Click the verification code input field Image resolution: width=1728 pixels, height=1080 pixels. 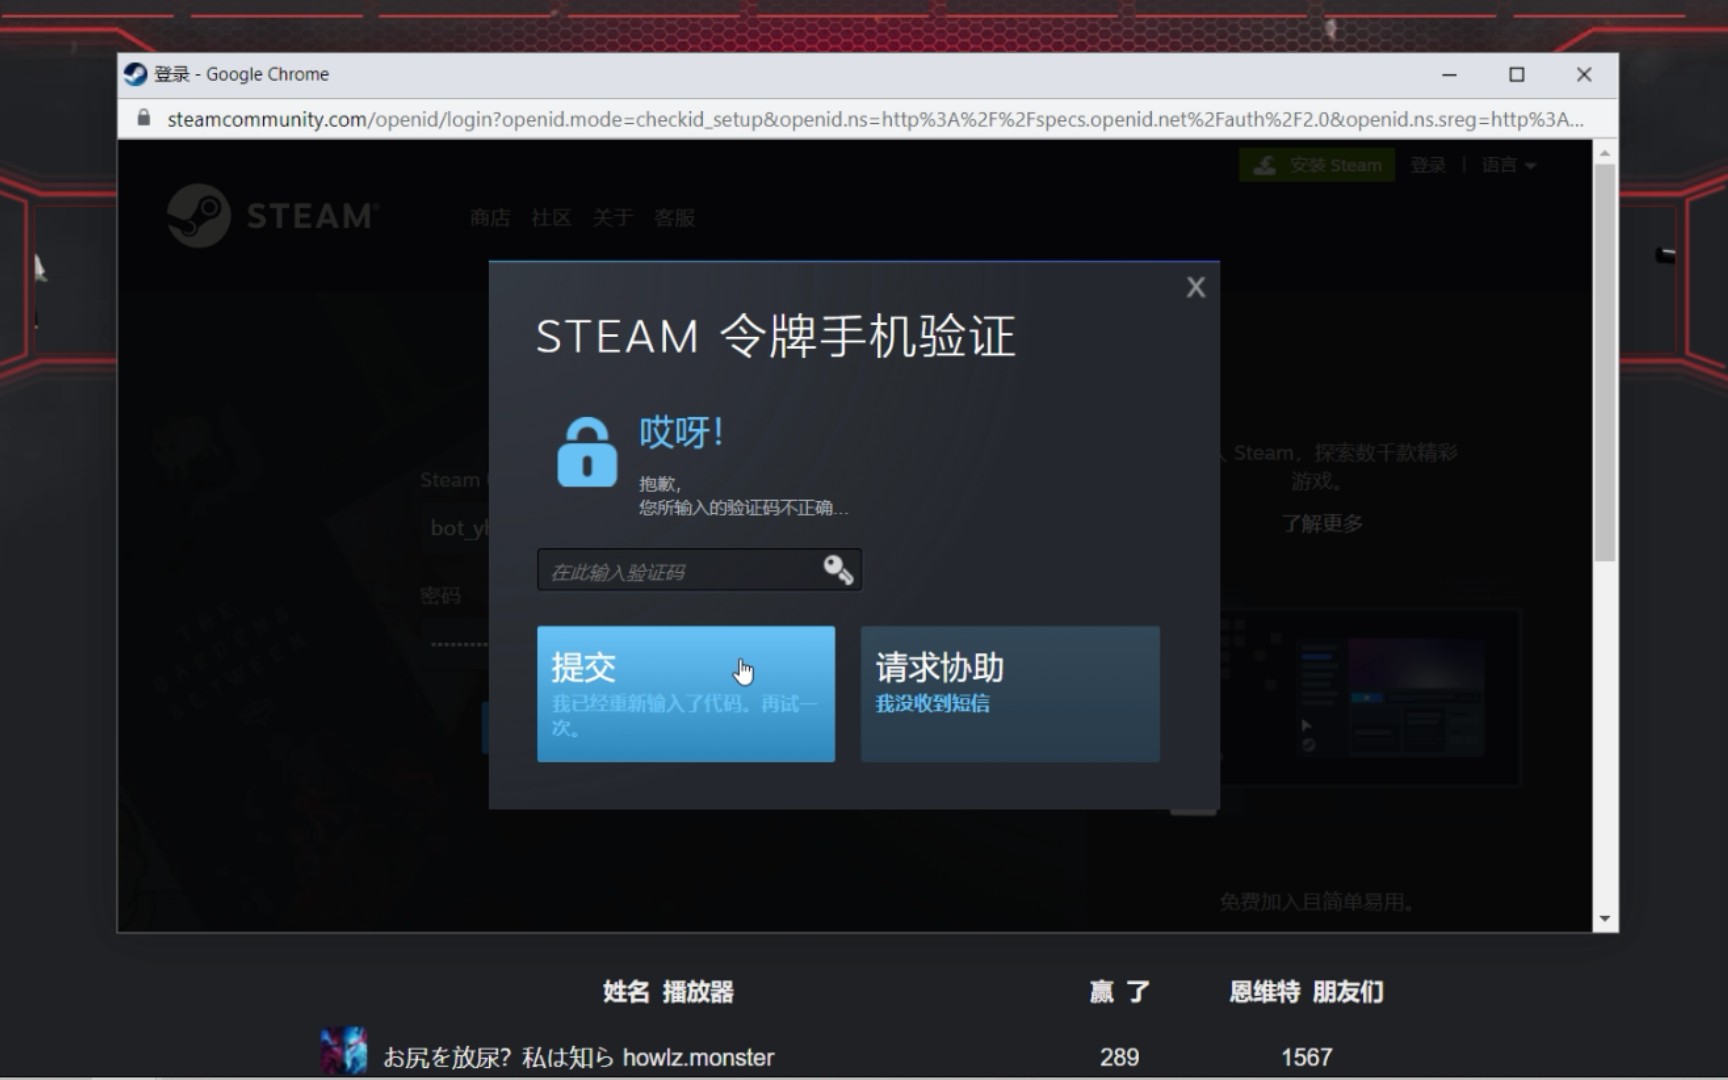point(699,570)
